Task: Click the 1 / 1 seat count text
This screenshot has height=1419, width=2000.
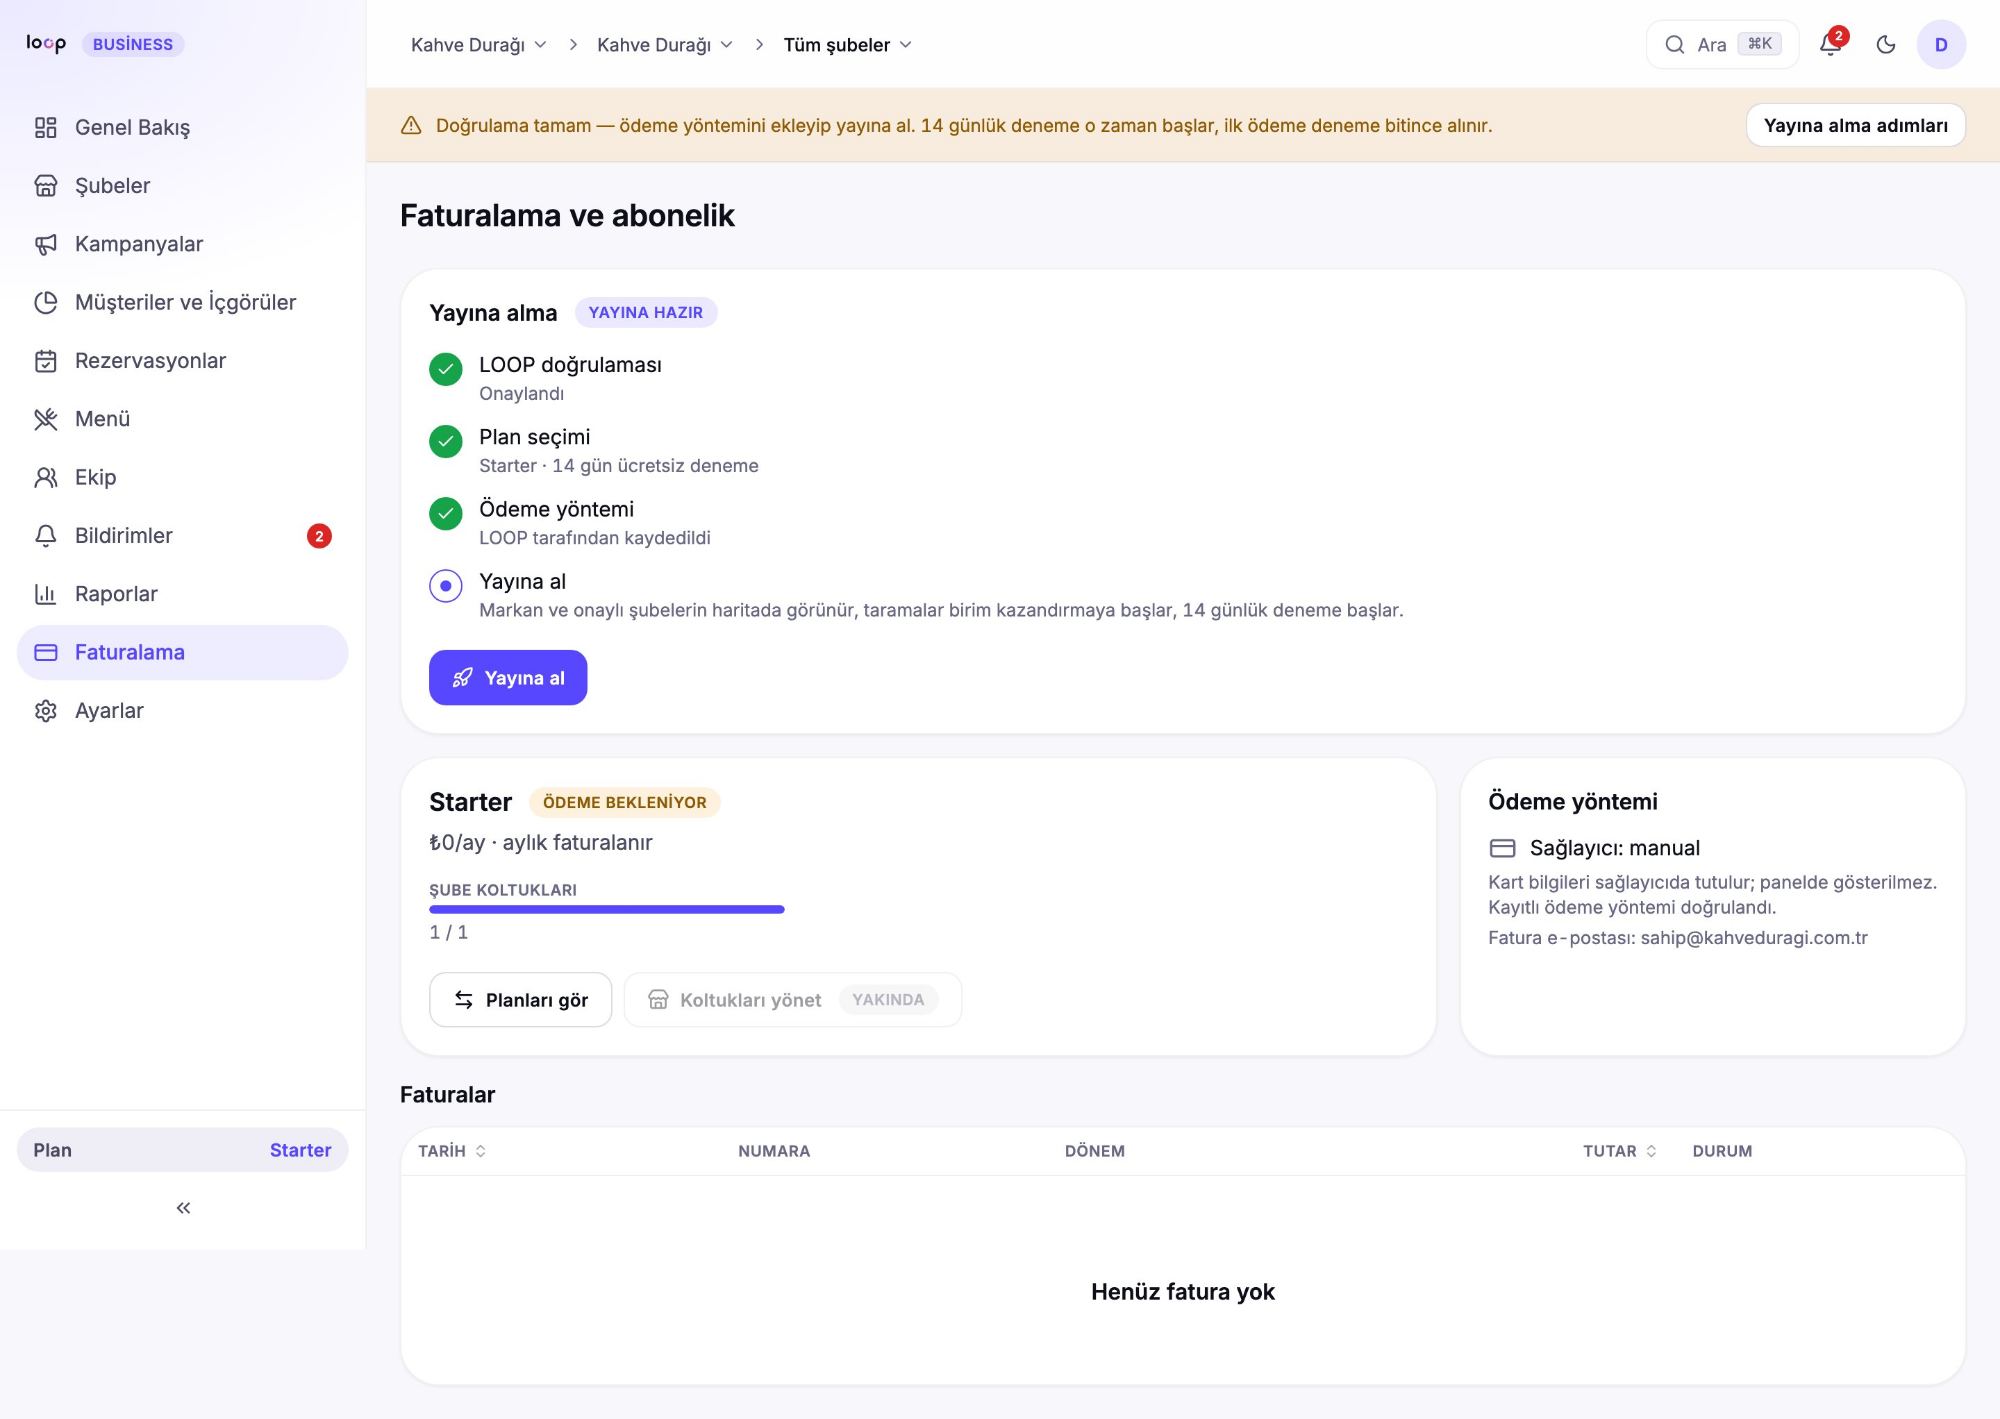Action: 449,932
